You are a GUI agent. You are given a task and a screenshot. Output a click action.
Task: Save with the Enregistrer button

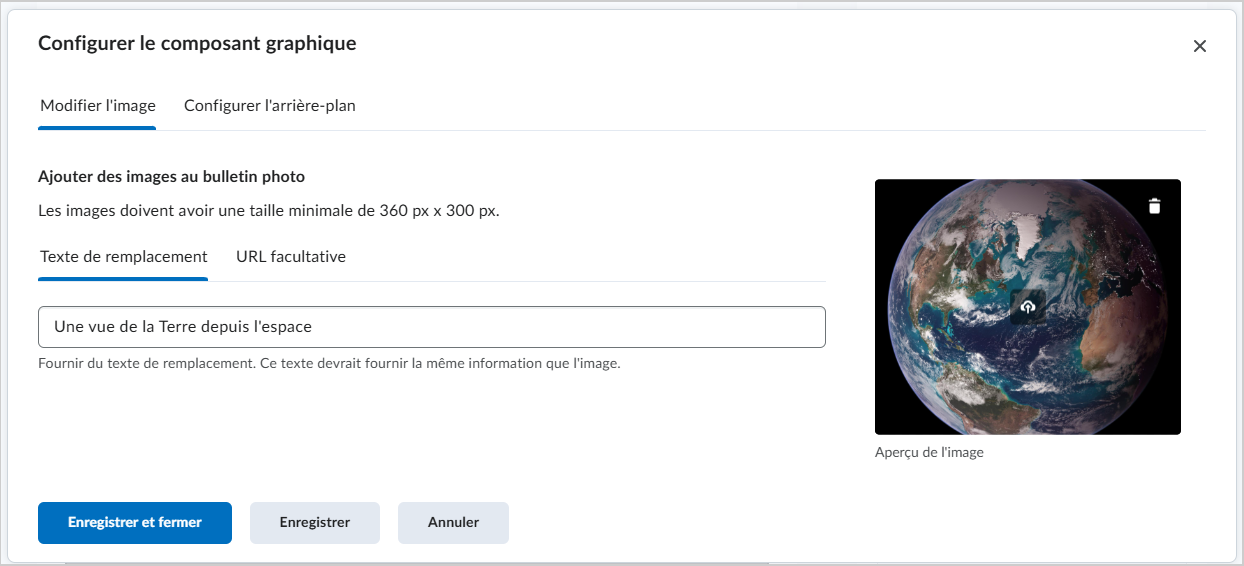click(x=315, y=522)
